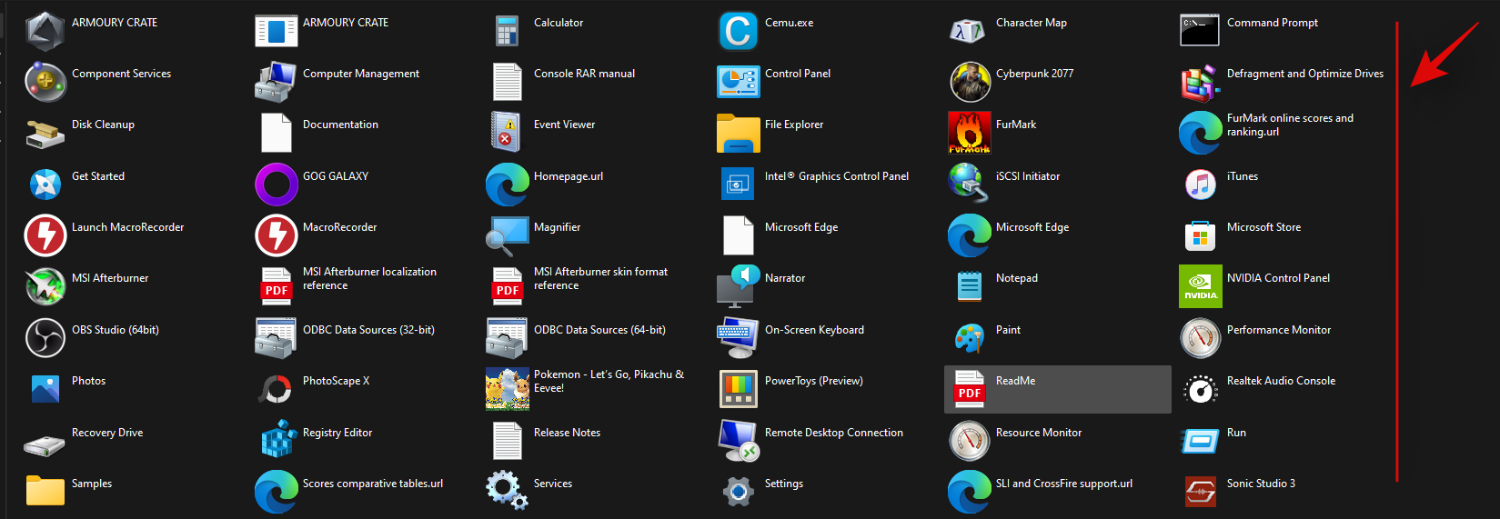Open the iTunes music icon
Screen dimensions: 1500x519
point(1200,184)
